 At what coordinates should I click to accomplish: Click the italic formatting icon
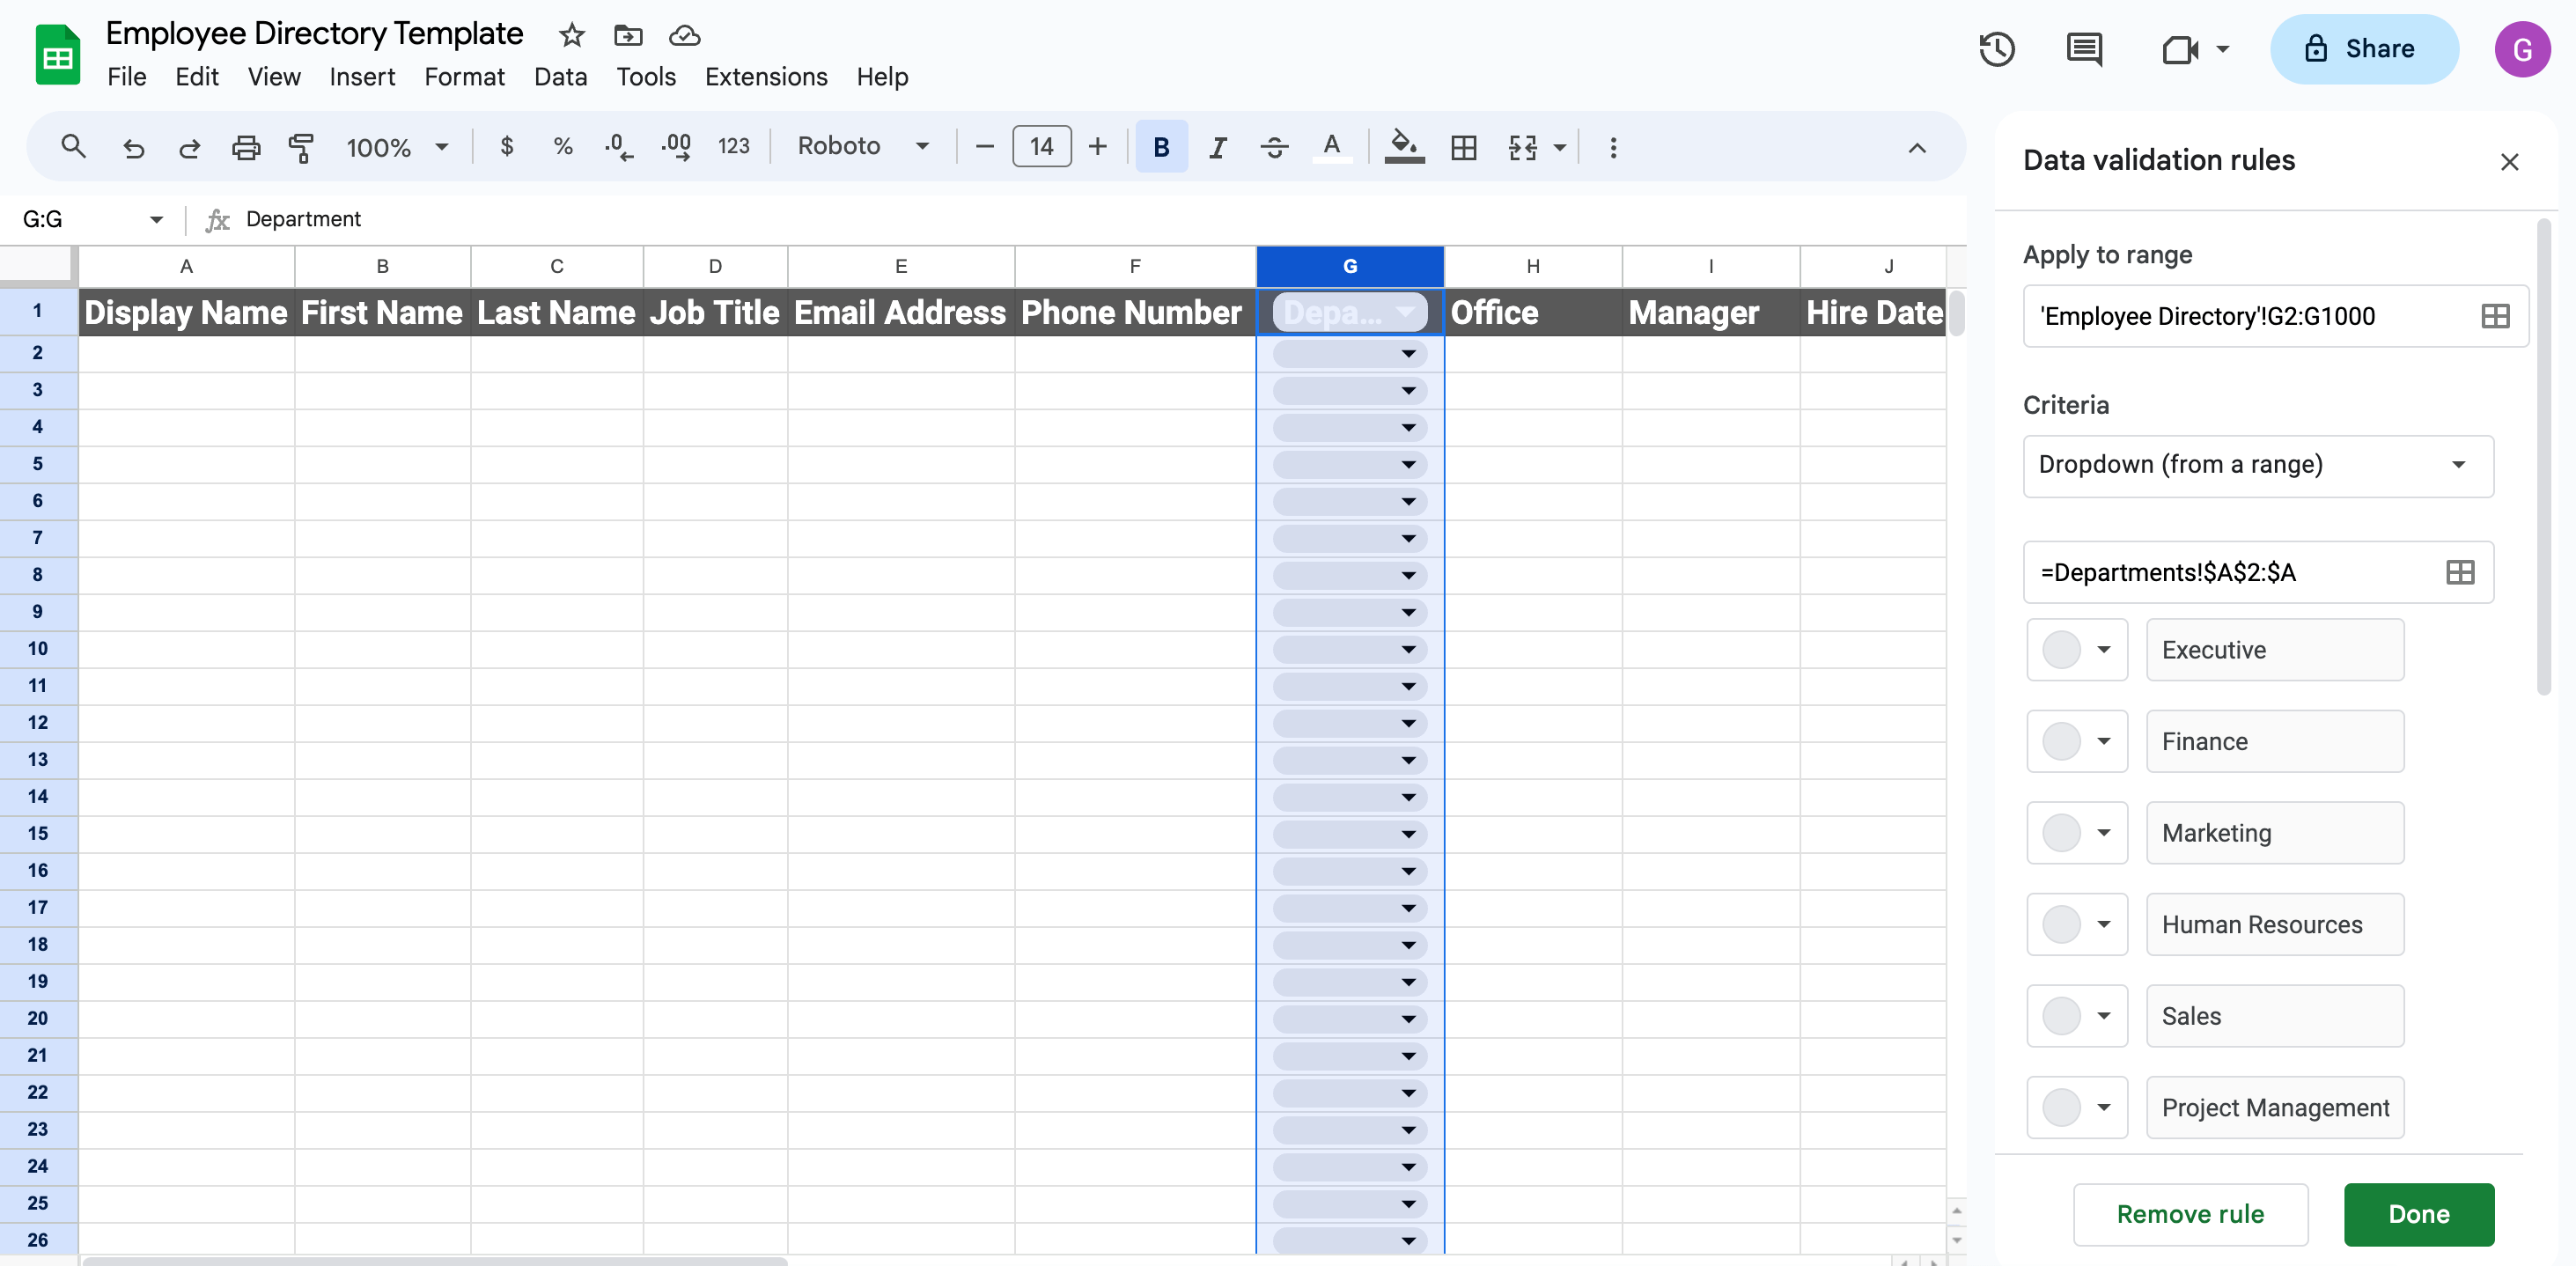click(x=1216, y=146)
